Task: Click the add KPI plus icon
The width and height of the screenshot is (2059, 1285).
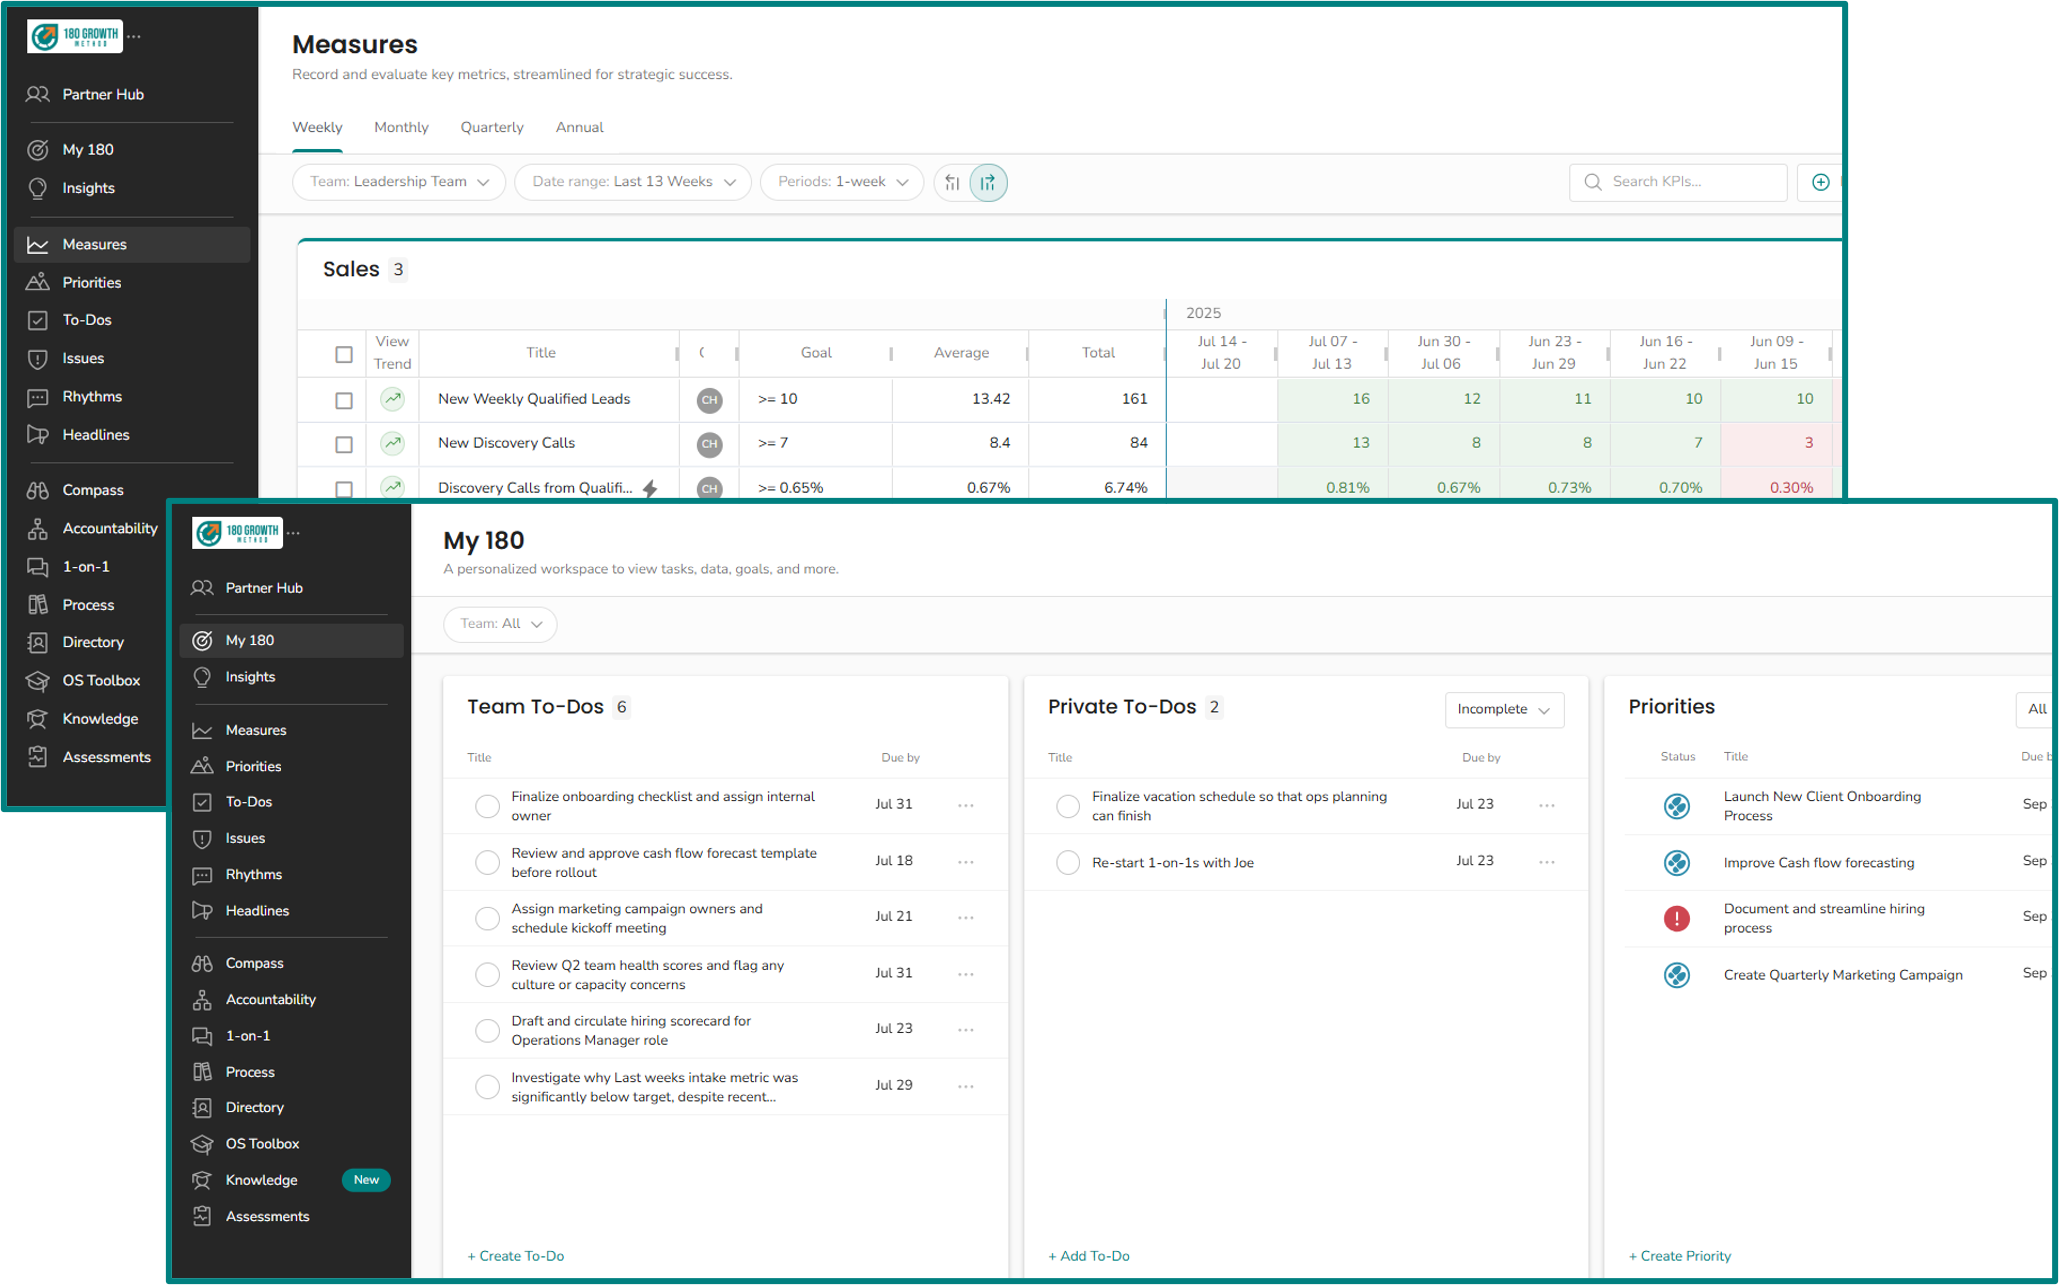Action: coord(1821,182)
